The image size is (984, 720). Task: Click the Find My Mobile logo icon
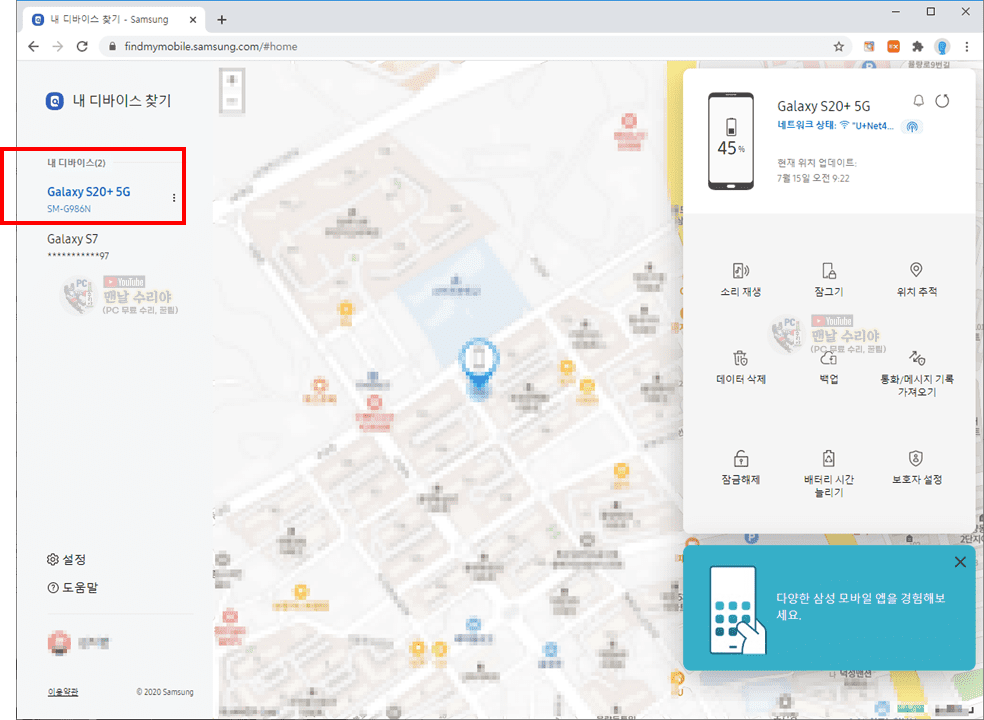pyautogui.click(x=55, y=101)
